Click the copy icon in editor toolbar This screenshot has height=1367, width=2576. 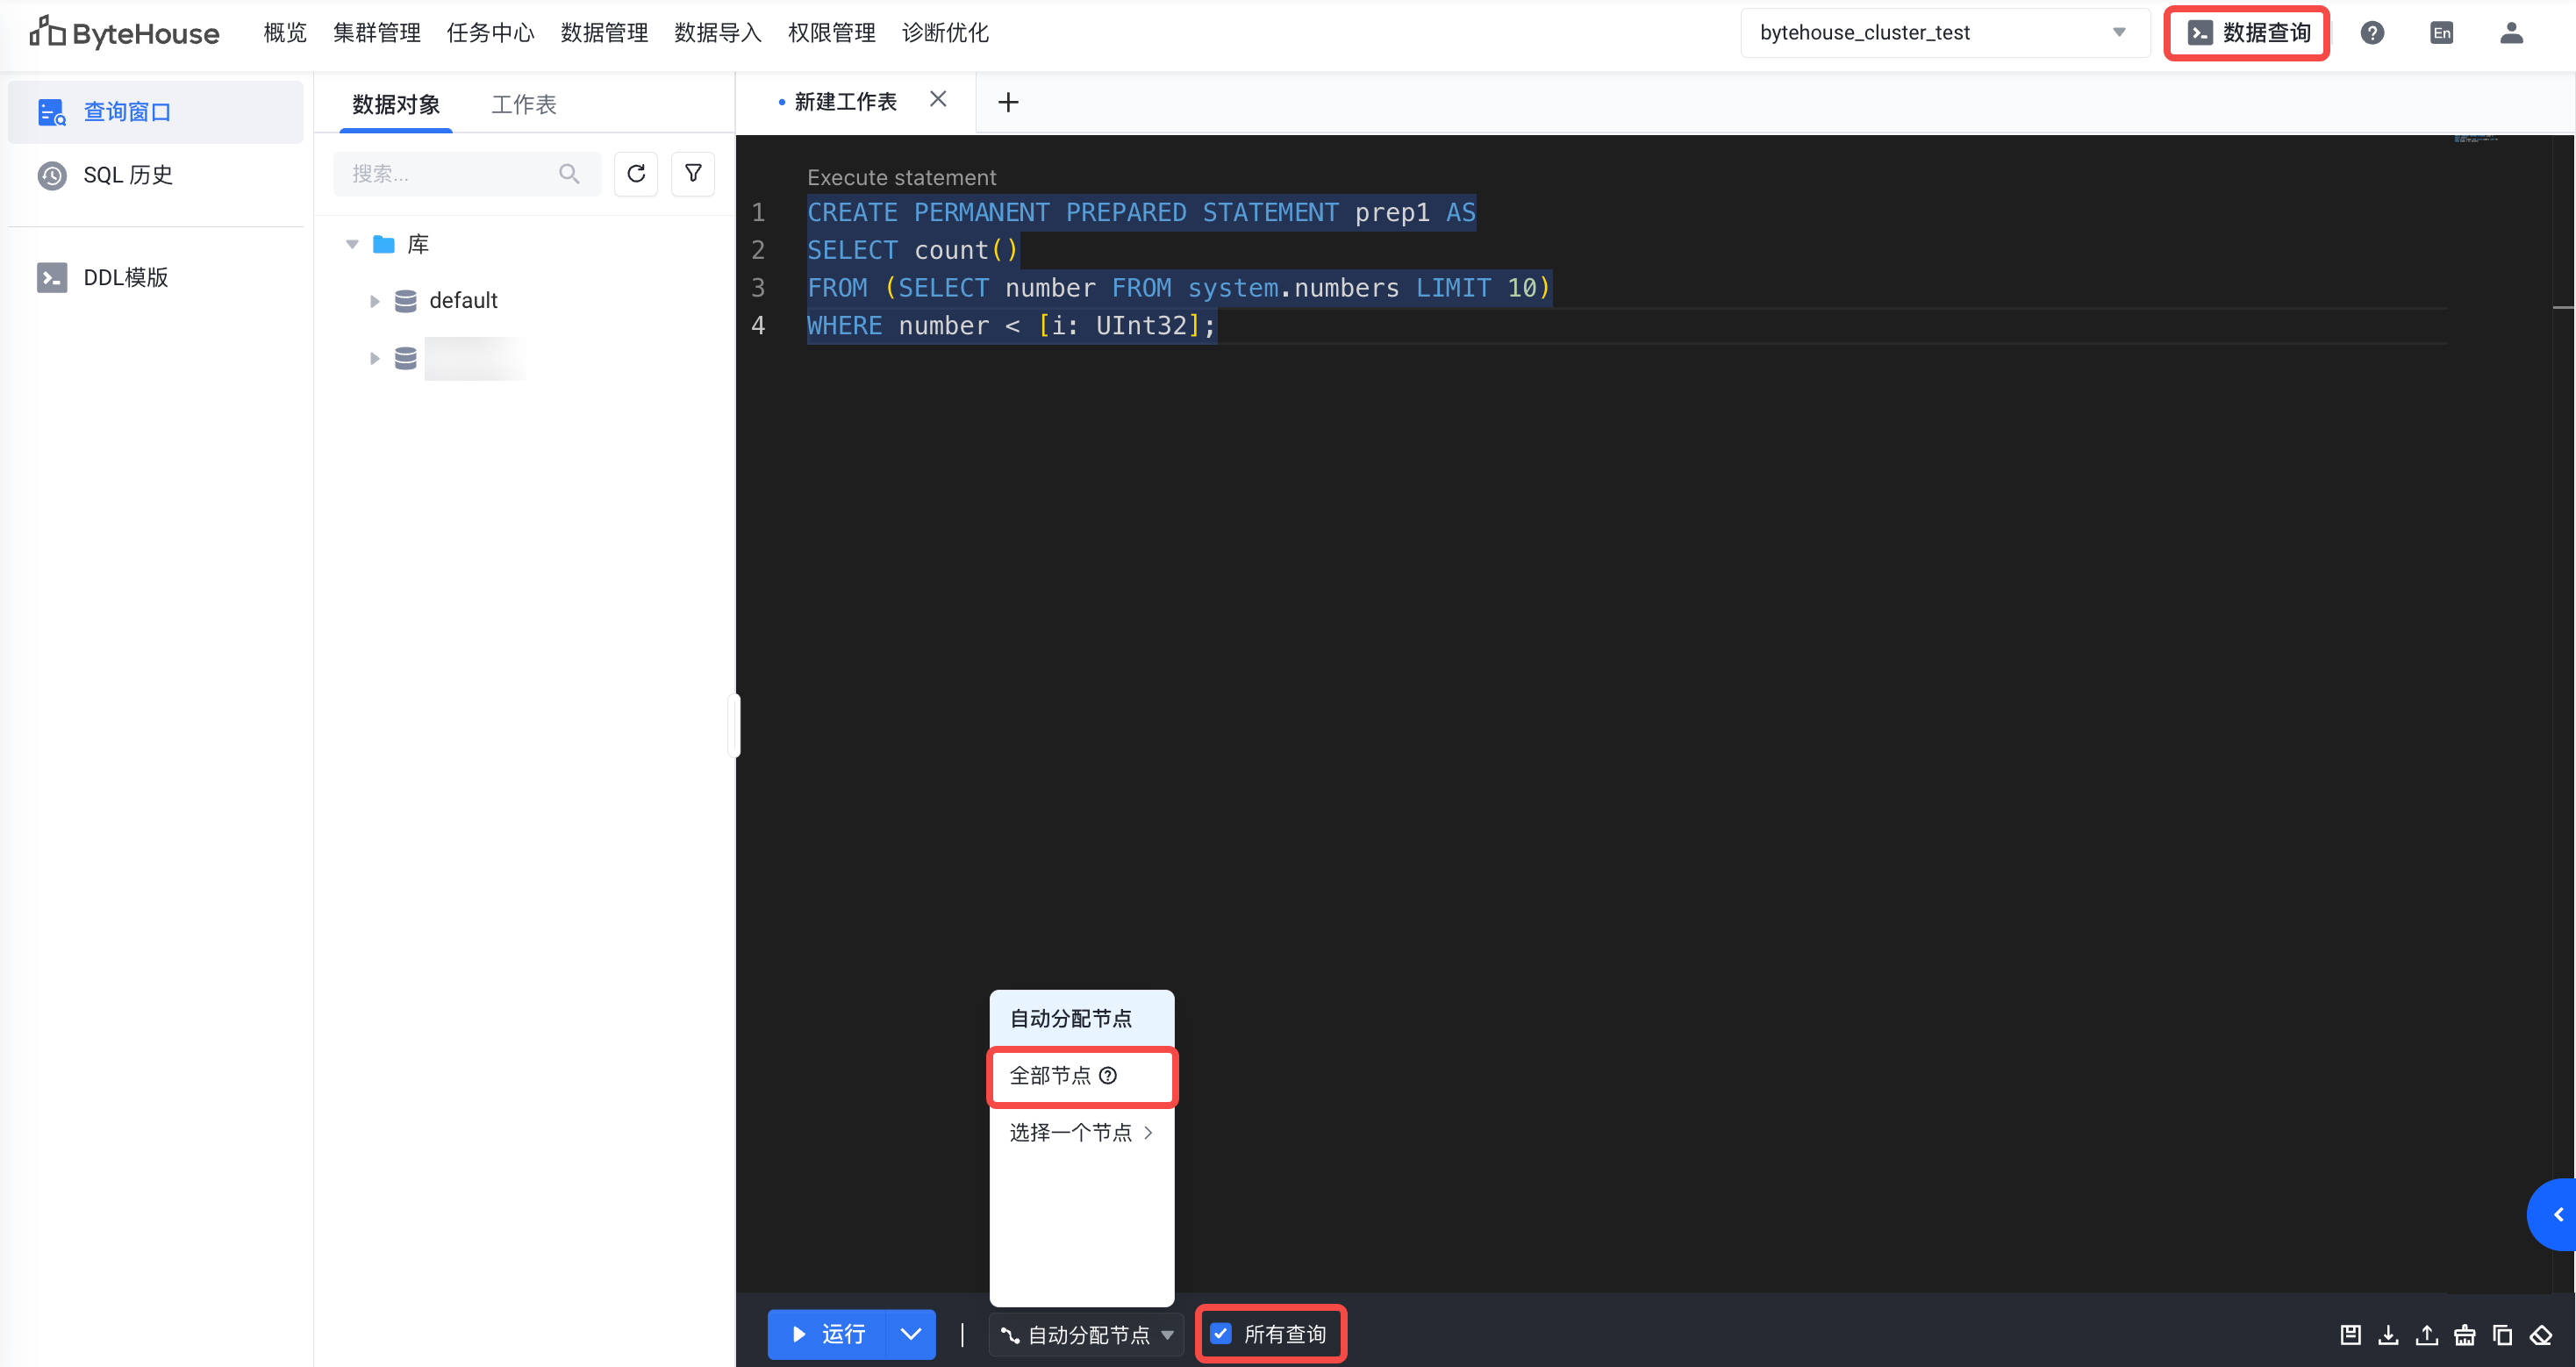click(2502, 1334)
